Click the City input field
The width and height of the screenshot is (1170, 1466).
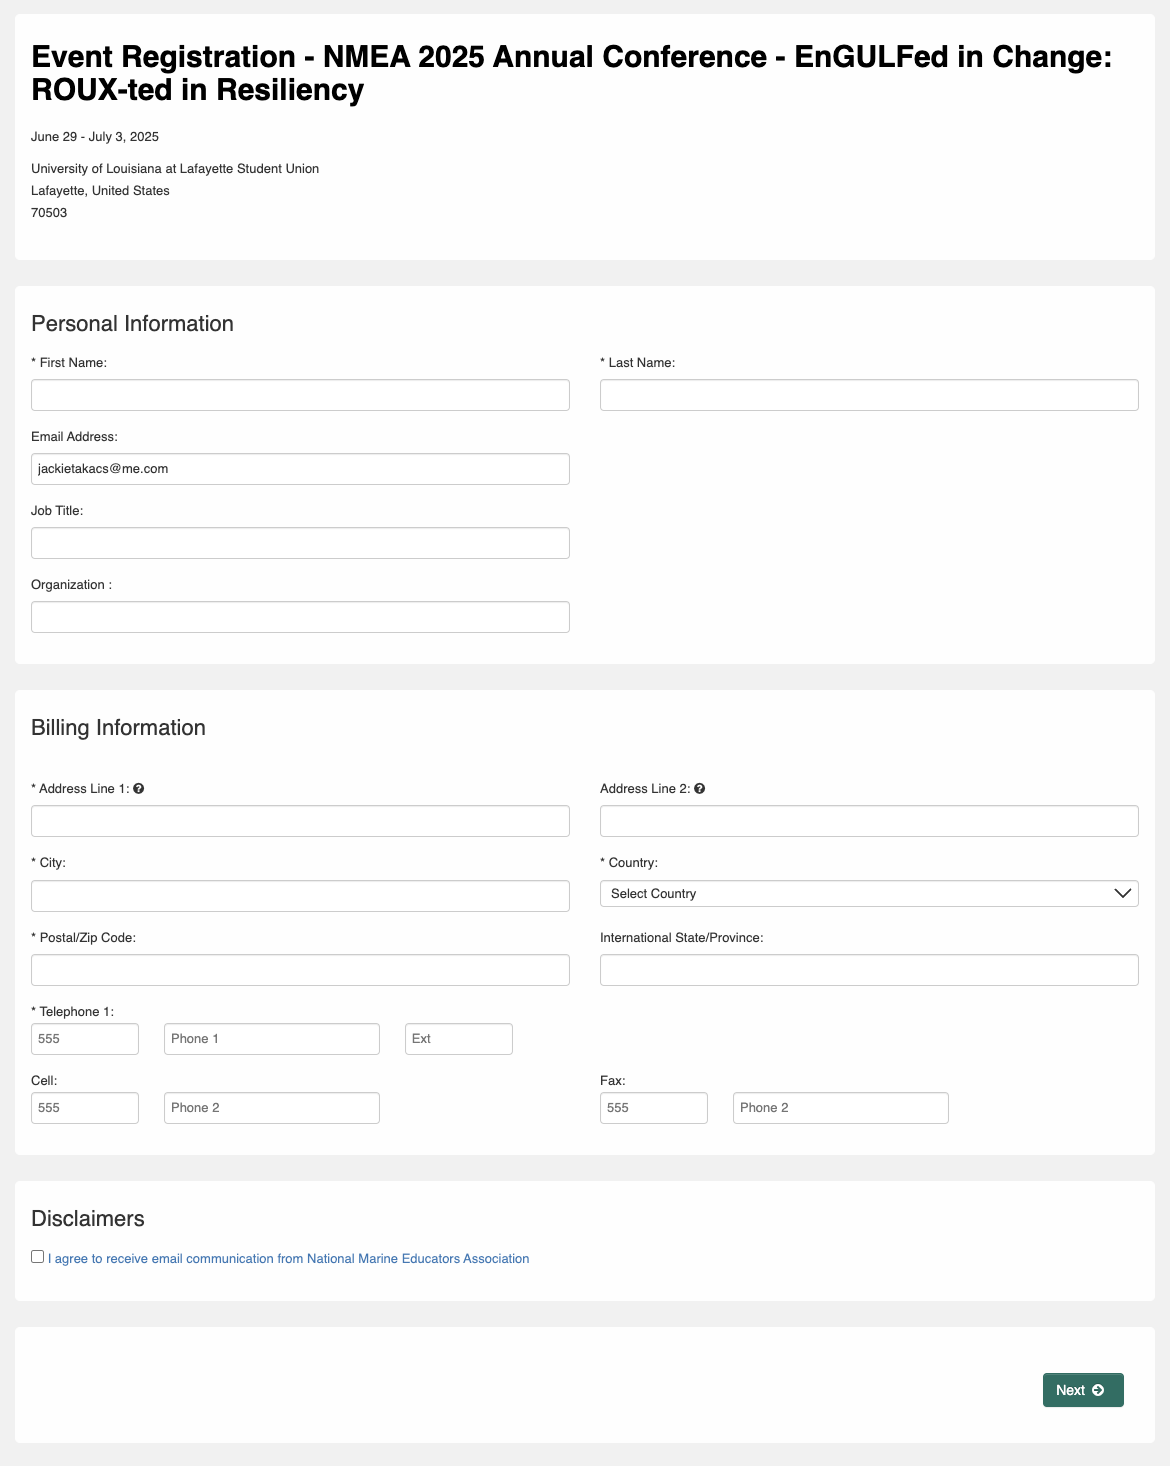click(300, 896)
